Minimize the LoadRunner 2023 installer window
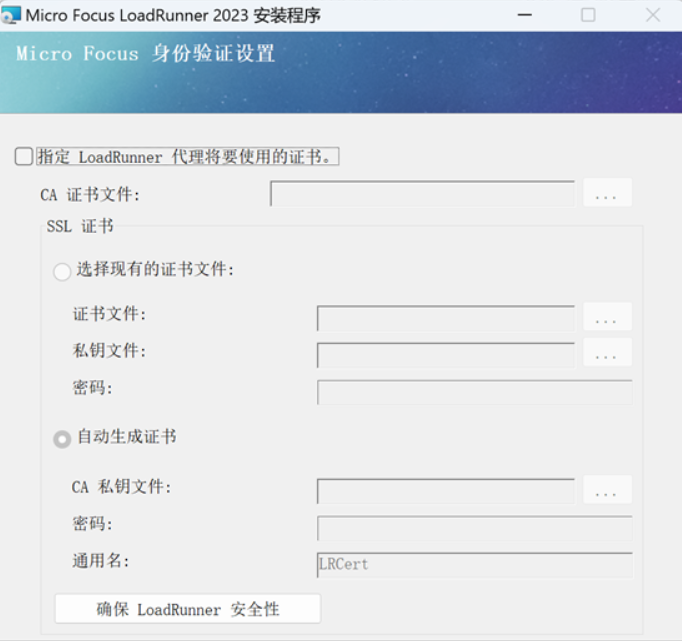This screenshot has width=682, height=641. [x=525, y=15]
